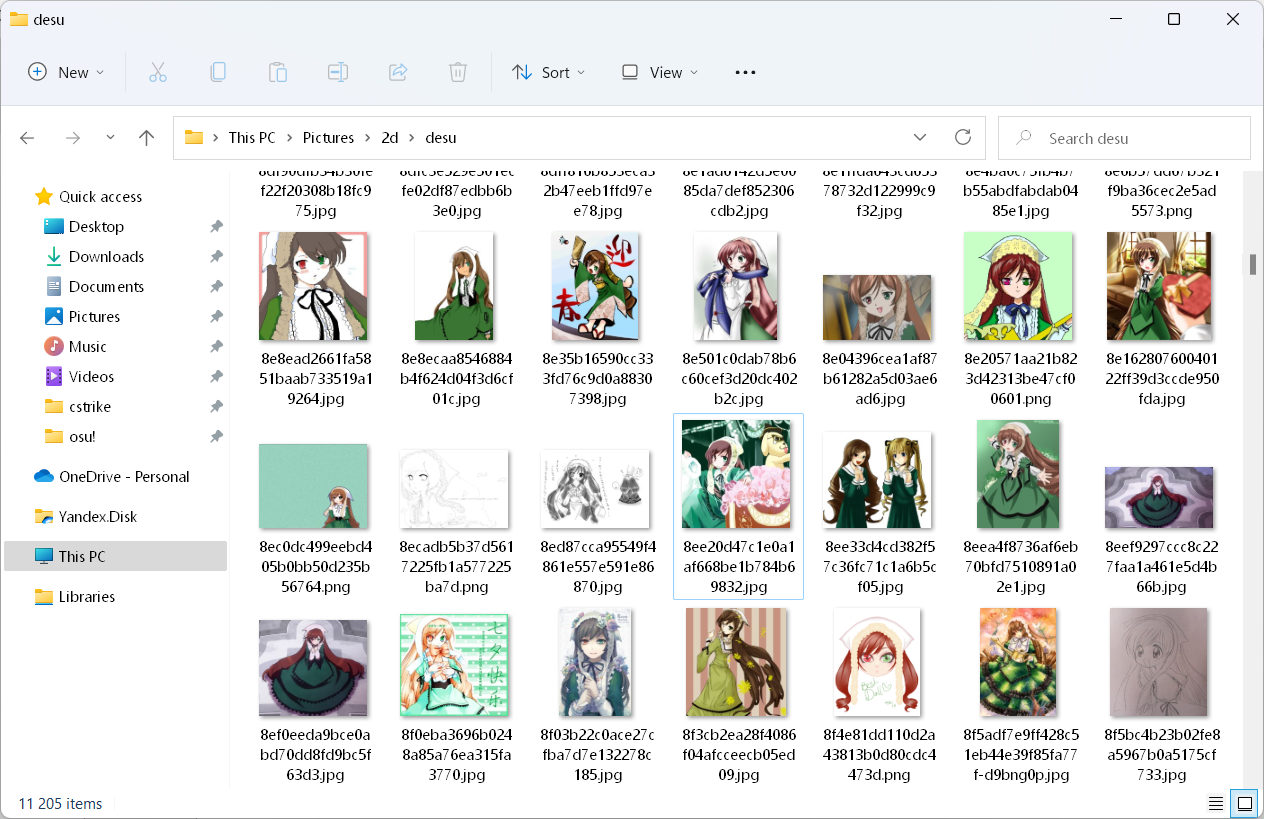Click the vertical scrollbar thumb
The image size is (1264, 819).
[x=1252, y=264]
